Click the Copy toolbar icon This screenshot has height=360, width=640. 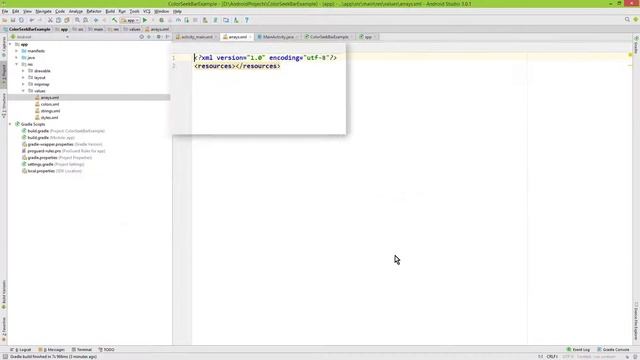pyautogui.click(x=58, y=20)
